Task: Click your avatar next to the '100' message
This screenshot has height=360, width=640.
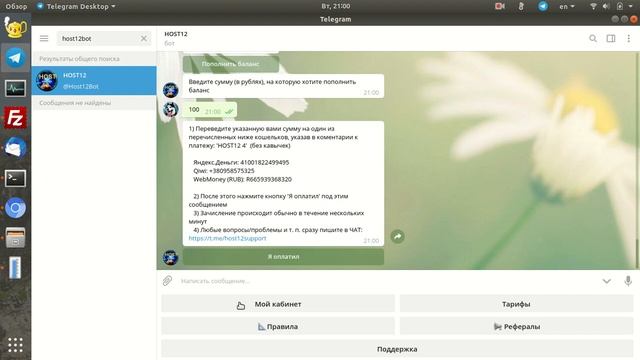Action: [170, 109]
